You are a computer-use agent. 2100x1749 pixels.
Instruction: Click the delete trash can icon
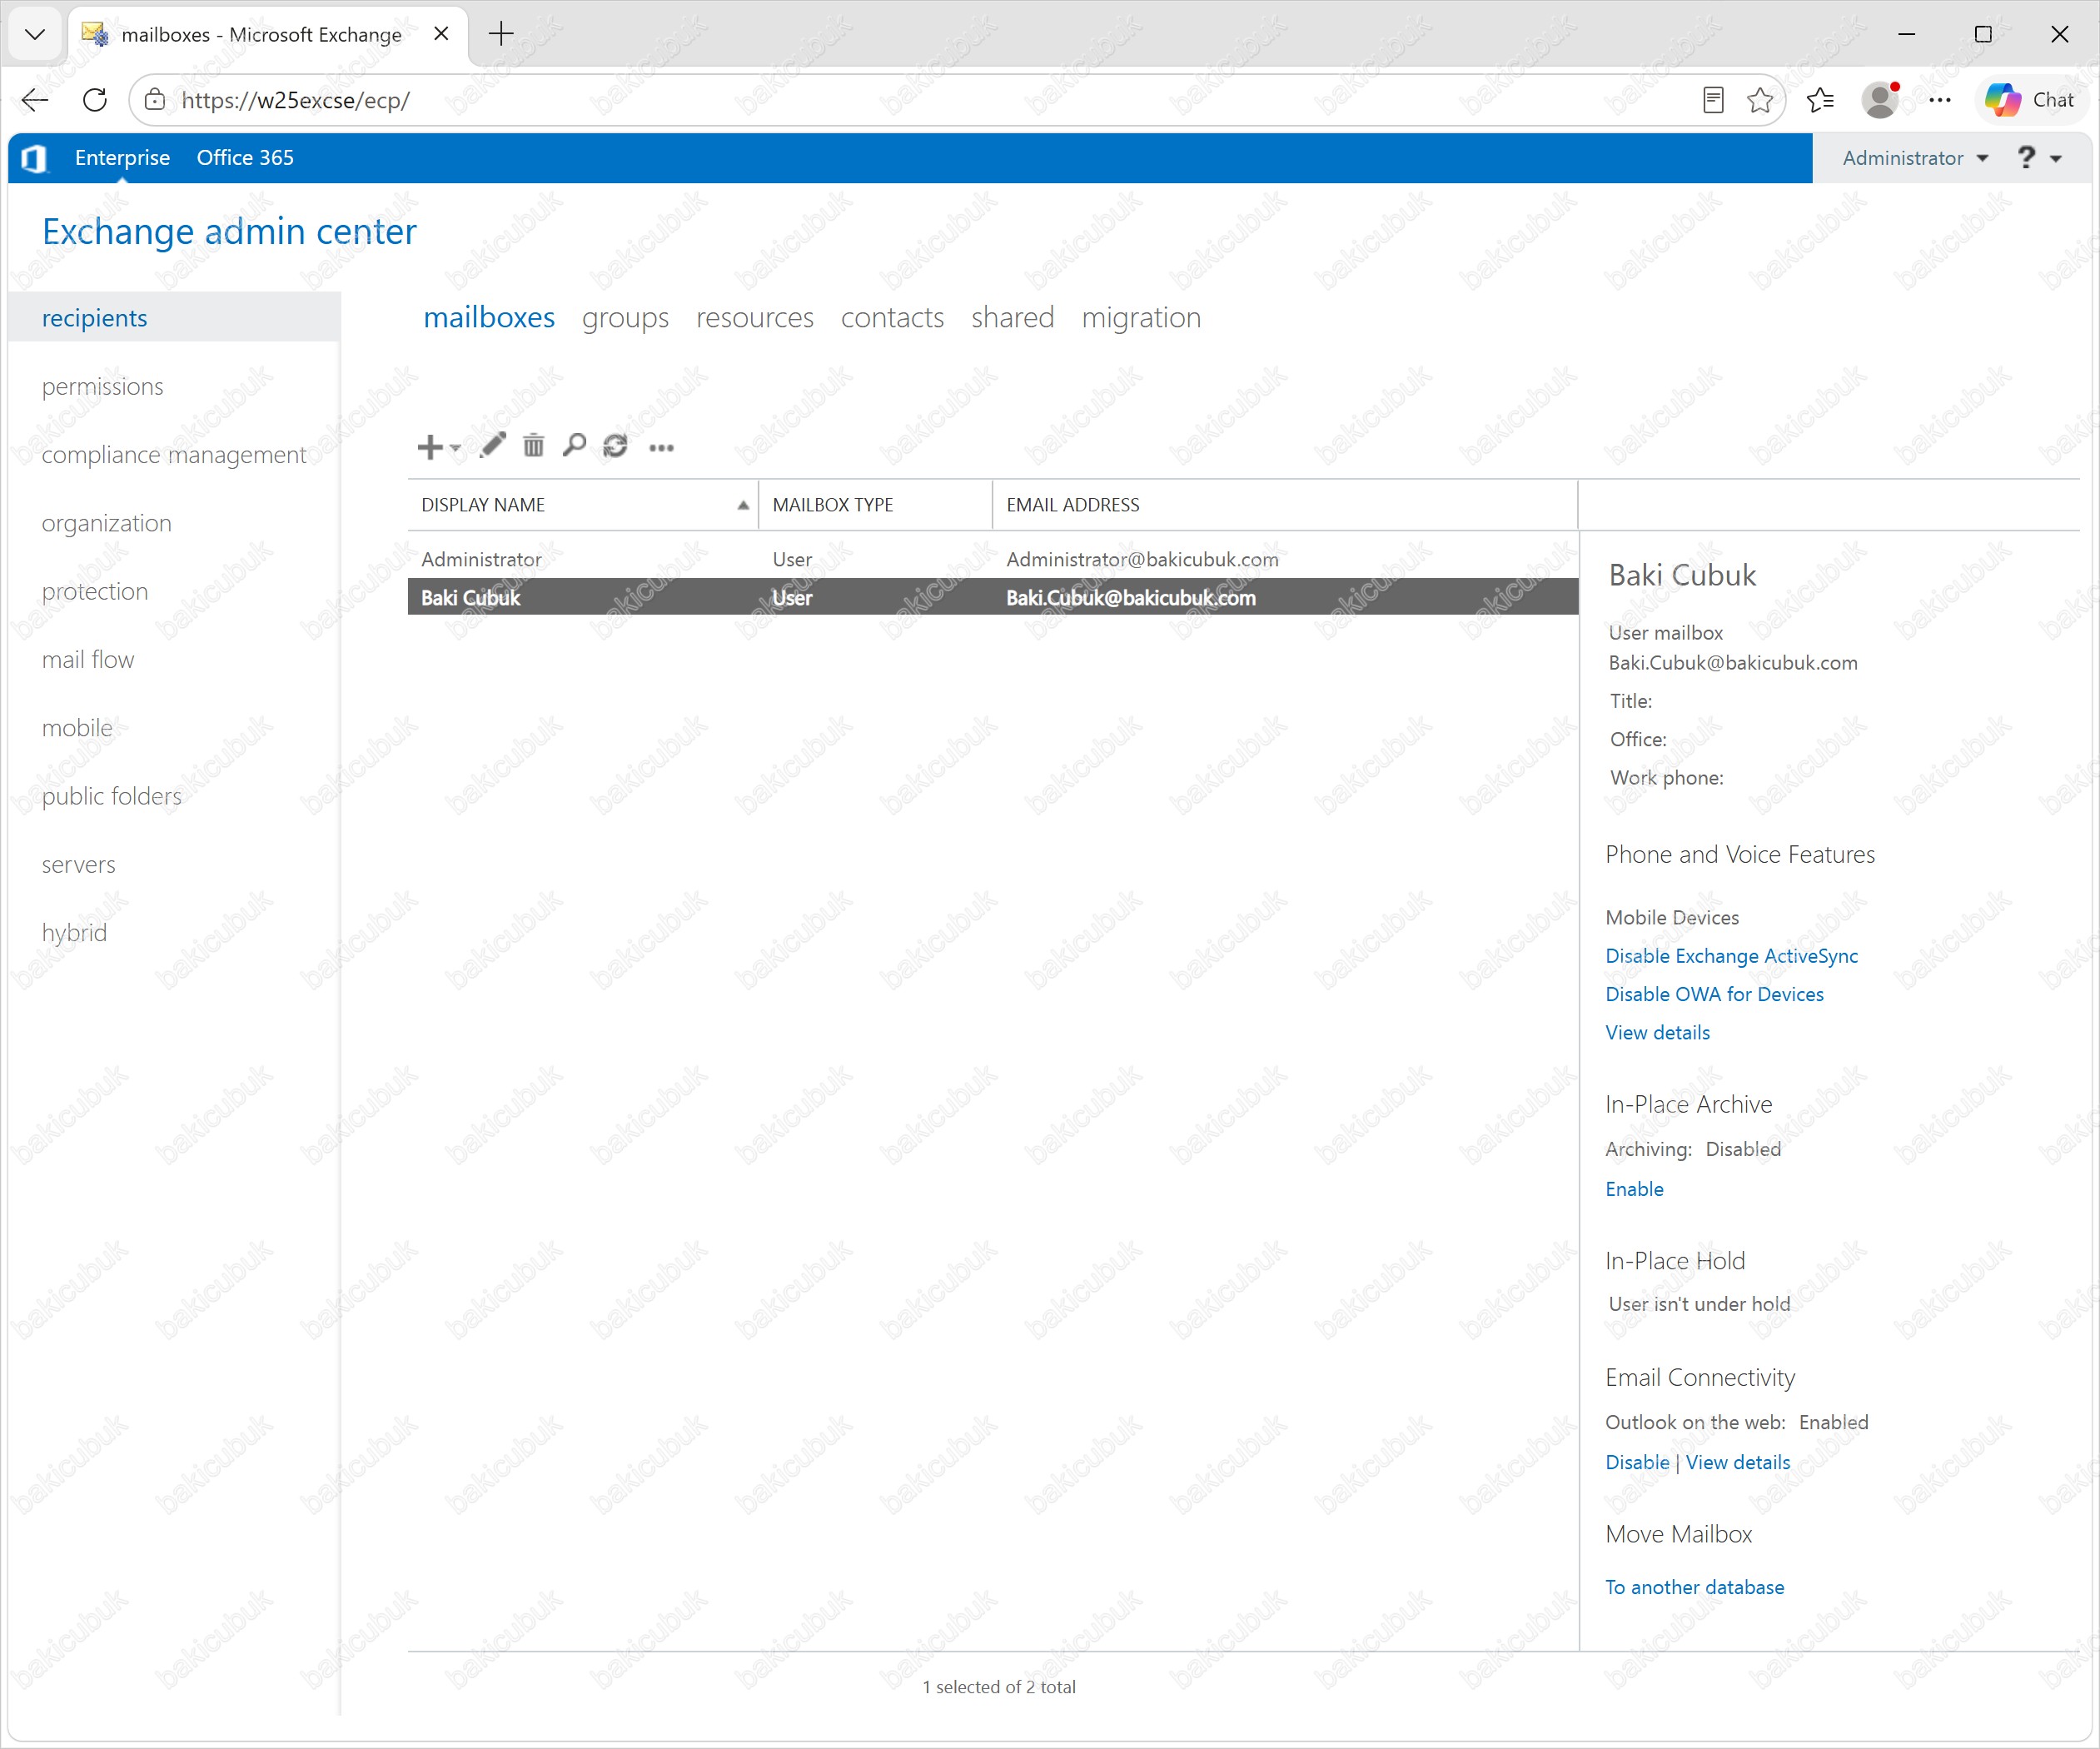click(534, 445)
